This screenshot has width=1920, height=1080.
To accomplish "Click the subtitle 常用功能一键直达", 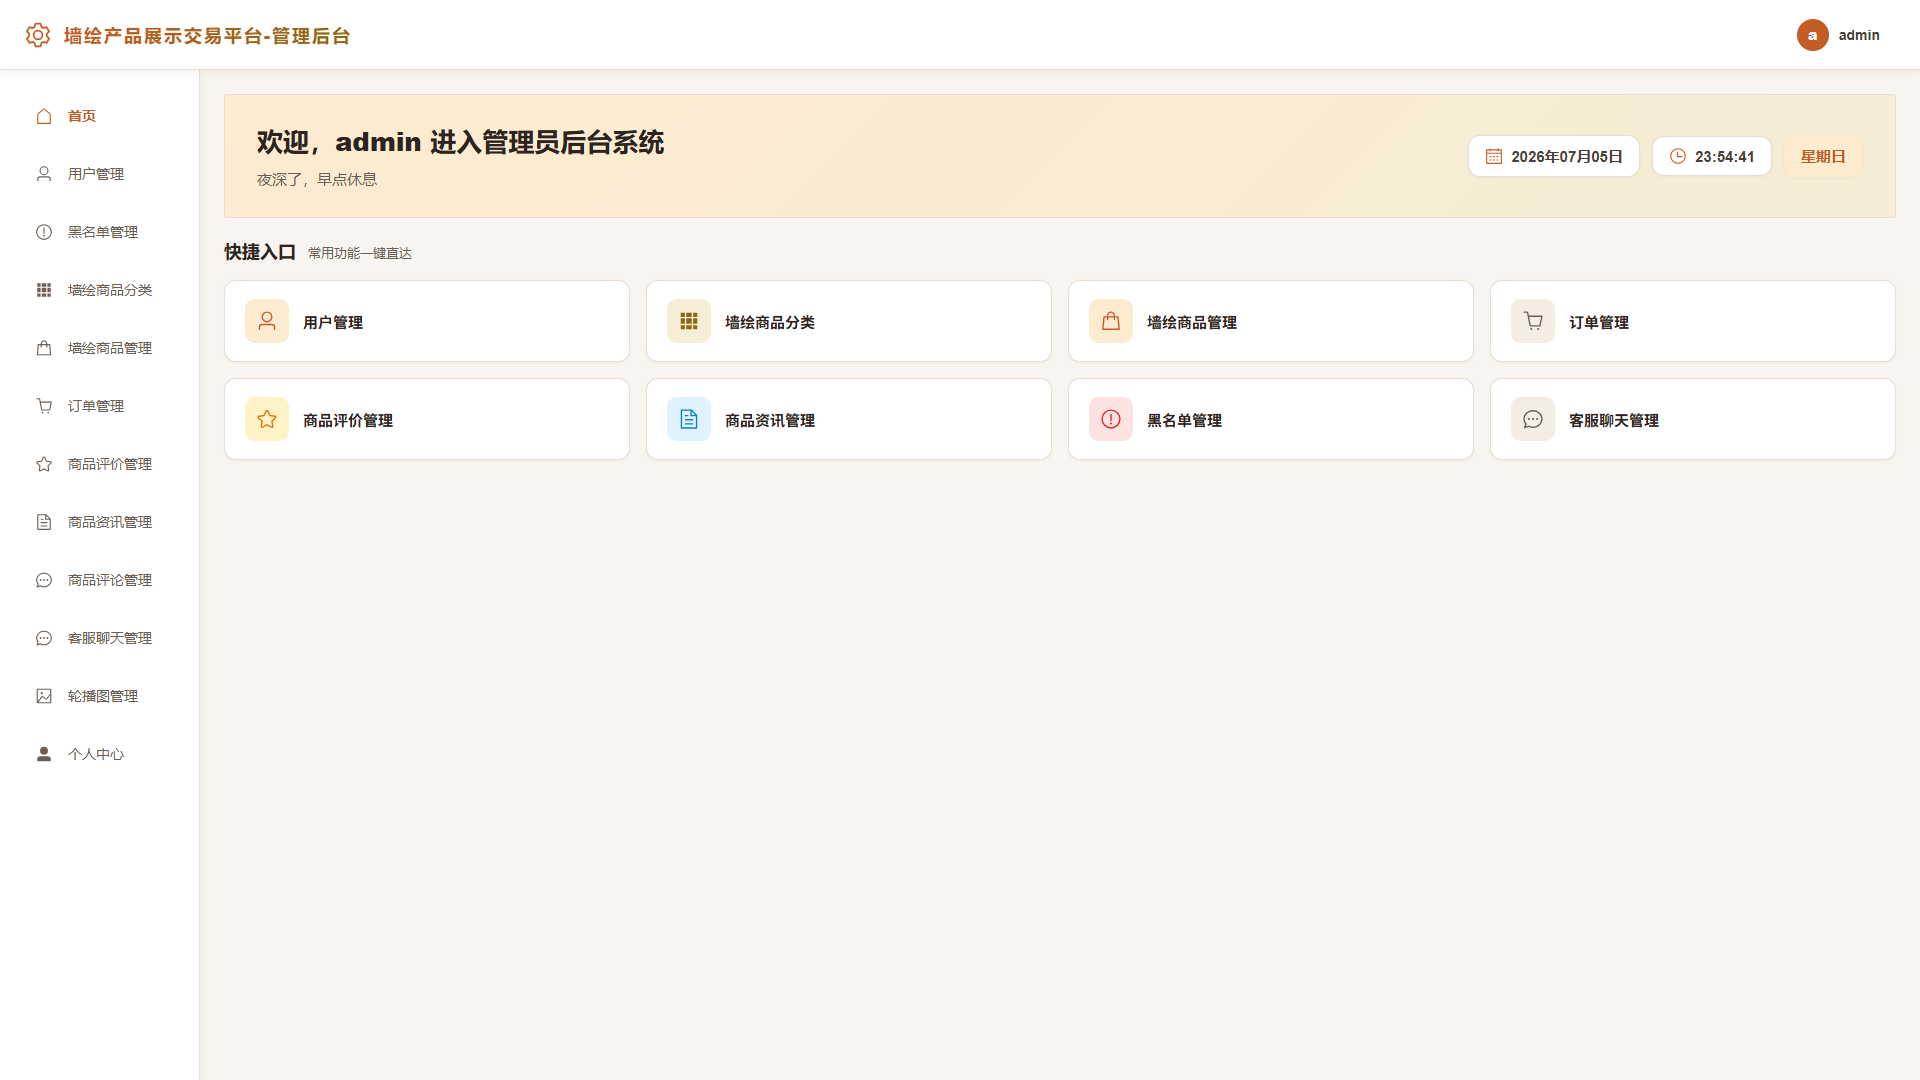I will pos(360,253).
